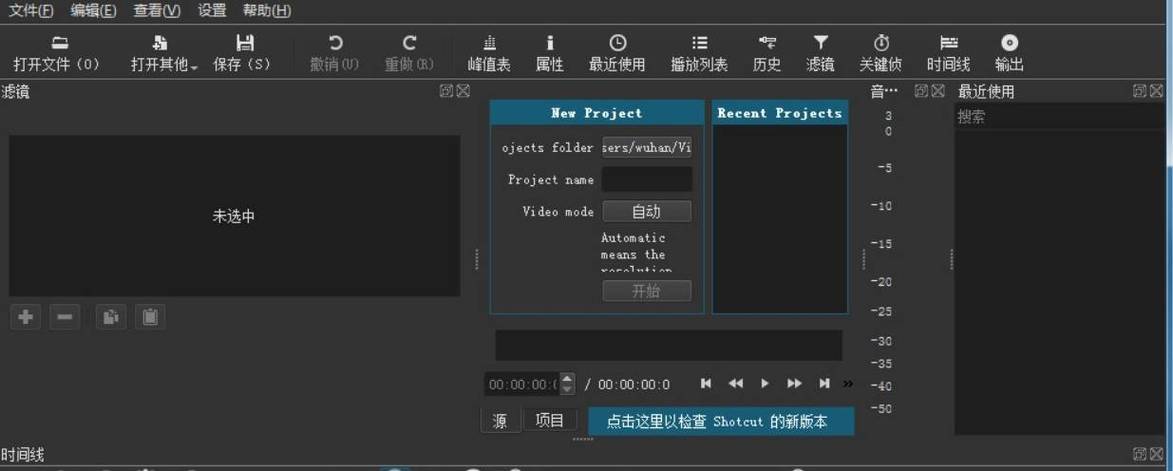This screenshot has width=1173, height=471.
Task: Undock the 滤镜 panel
Action: [447, 91]
